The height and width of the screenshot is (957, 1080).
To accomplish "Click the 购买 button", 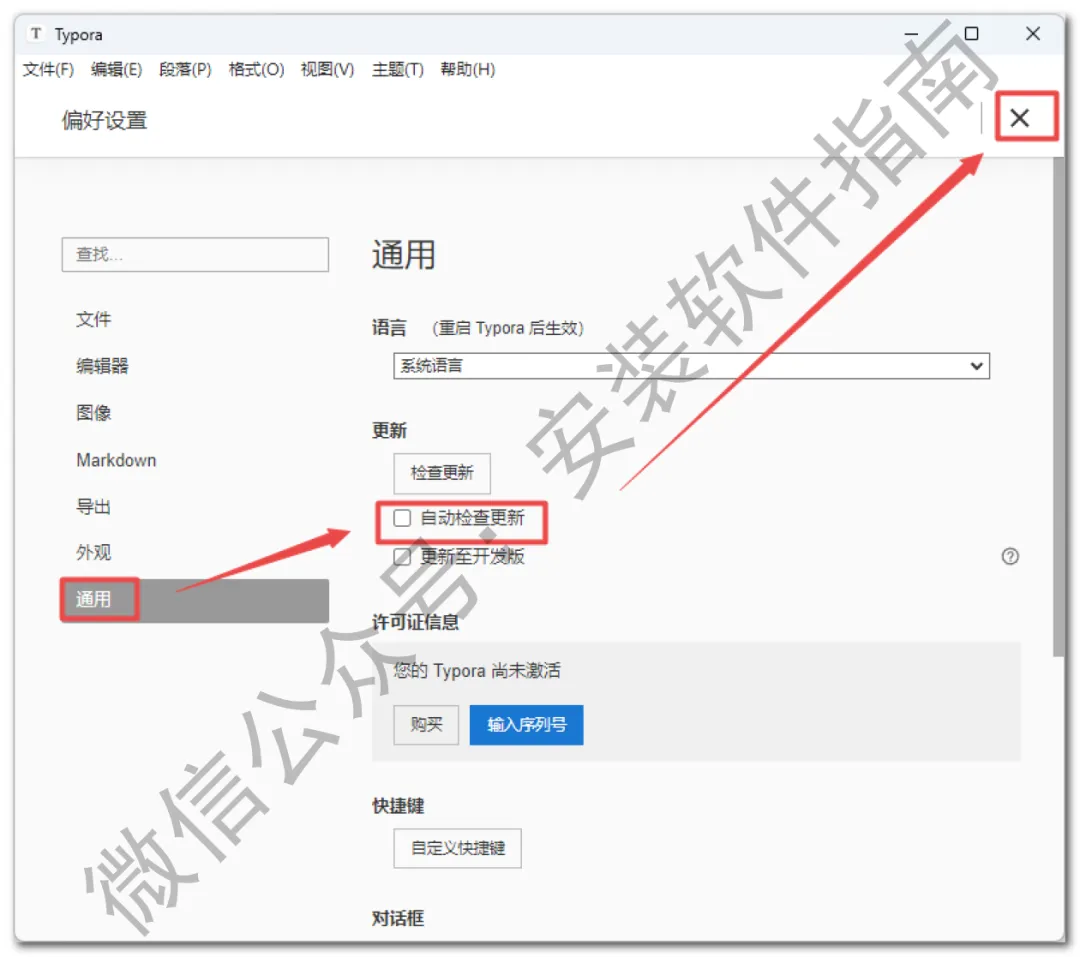I will (426, 725).
